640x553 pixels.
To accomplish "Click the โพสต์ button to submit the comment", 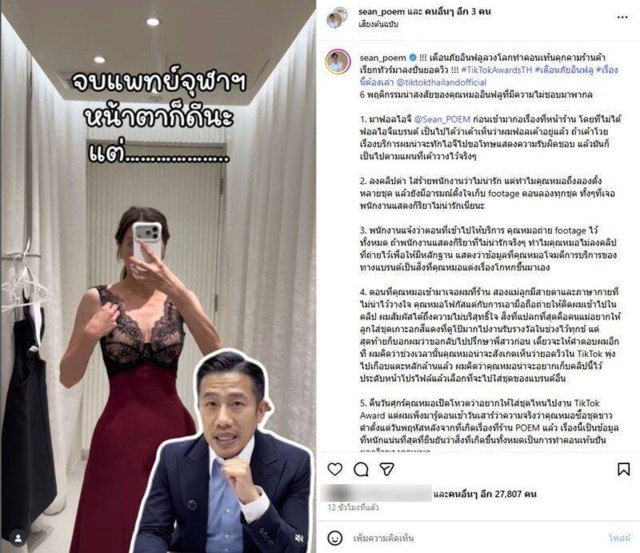I will coord(619,538).
